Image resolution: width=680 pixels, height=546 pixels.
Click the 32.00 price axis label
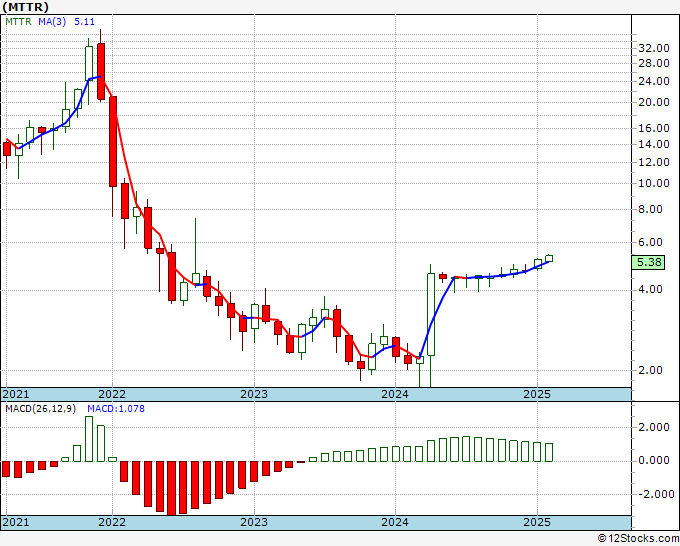pos(654,48)
